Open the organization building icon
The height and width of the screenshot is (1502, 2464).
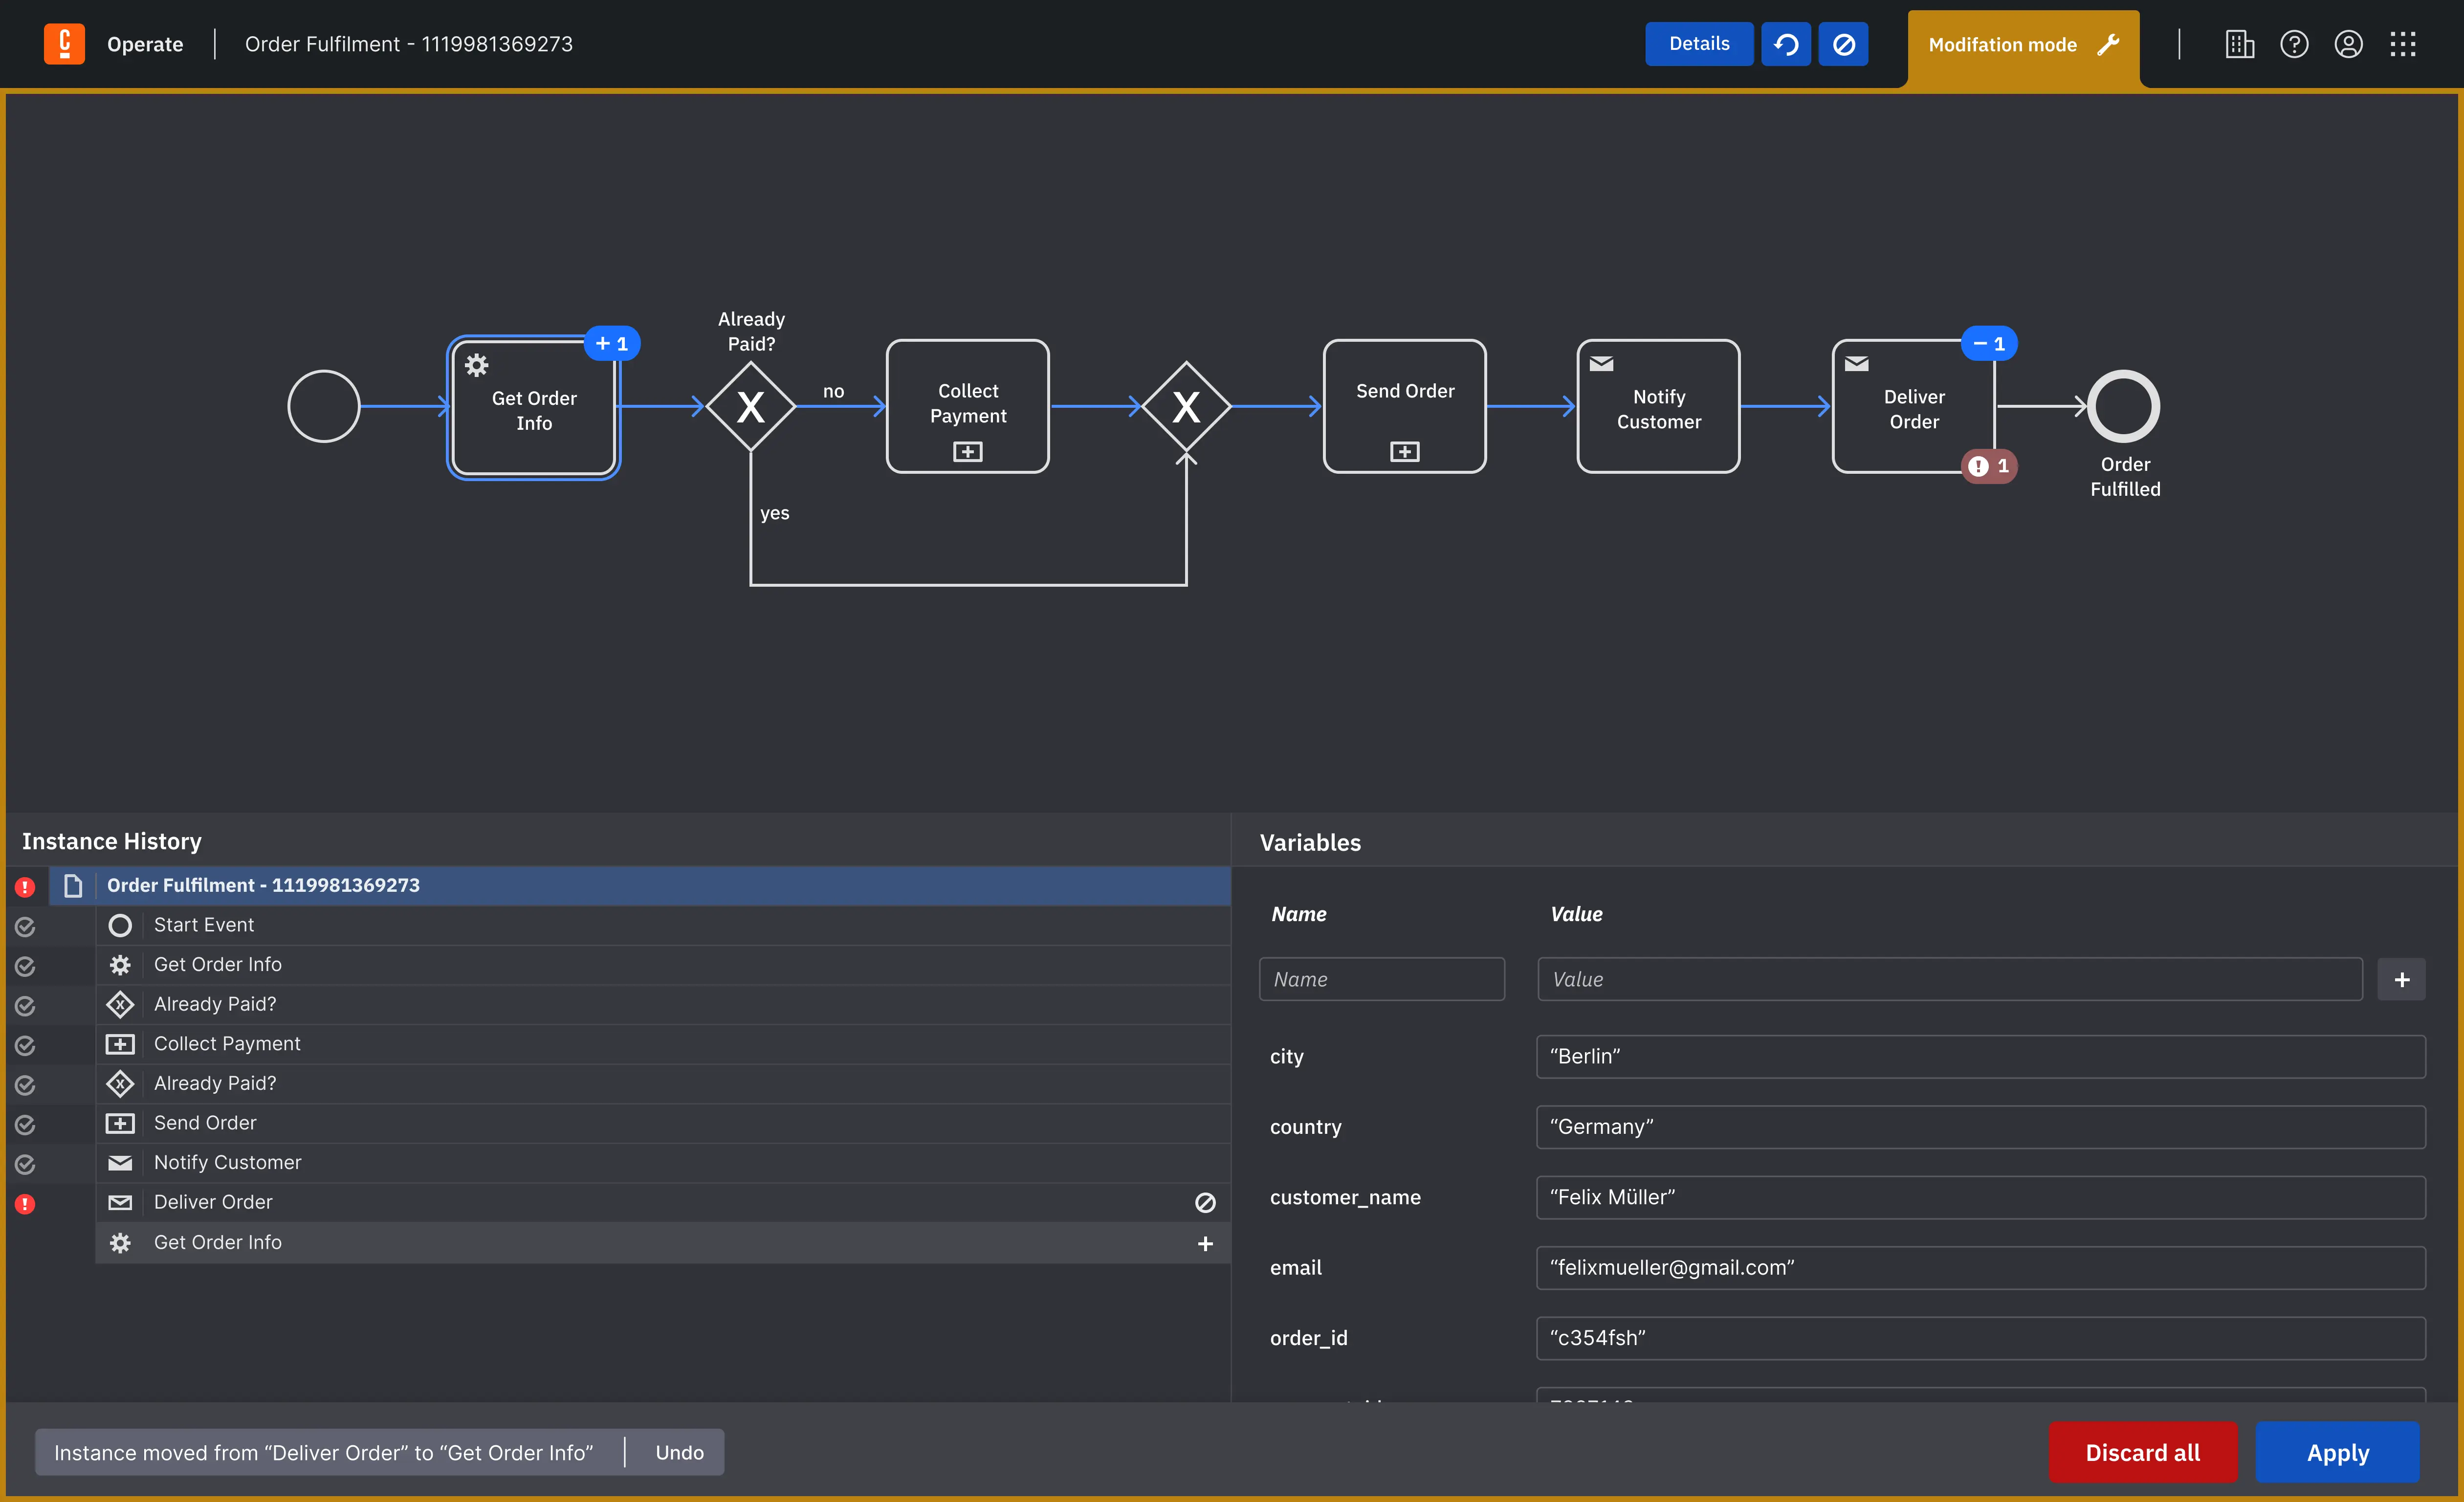(x=2239, y=44)
